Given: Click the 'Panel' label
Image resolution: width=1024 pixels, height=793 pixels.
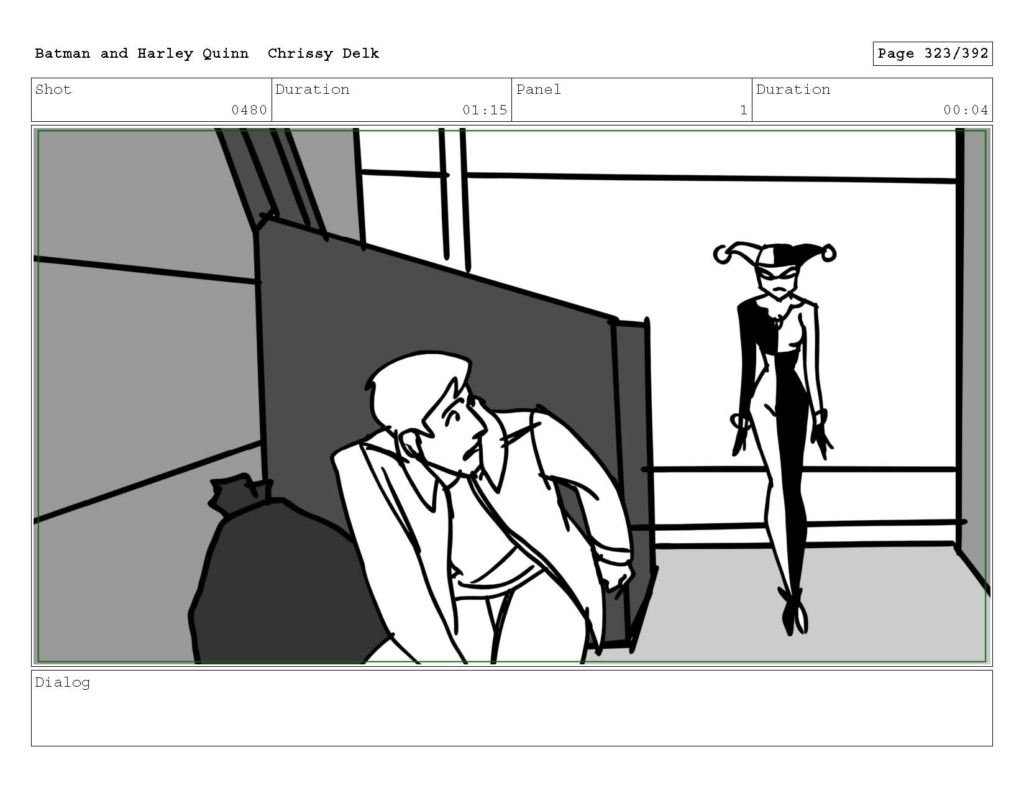Looking at the screenshot, I should click(x=538, y=89).
